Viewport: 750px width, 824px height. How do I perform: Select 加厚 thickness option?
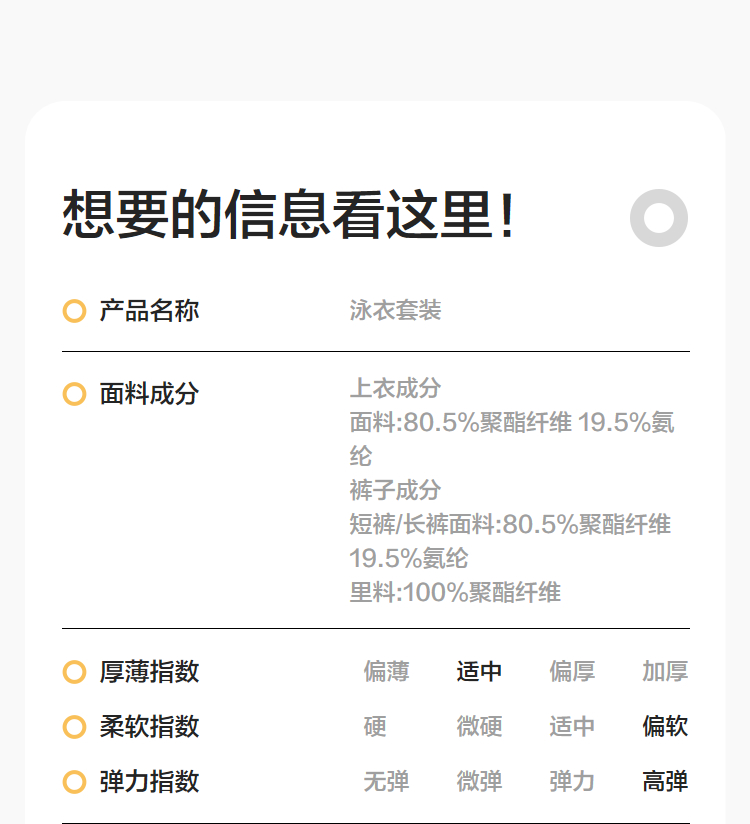tap(665, 672)
